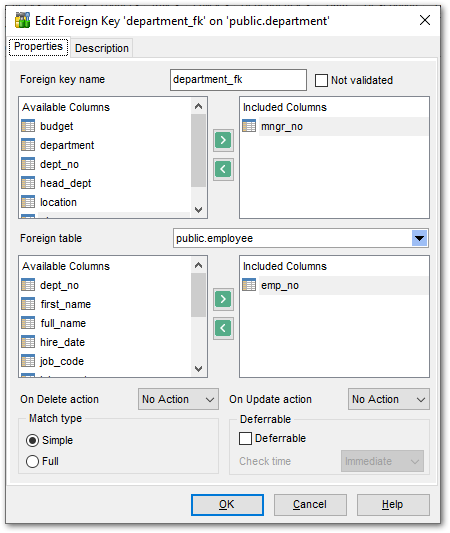Click the Foreign key name field

click(238, 80)
